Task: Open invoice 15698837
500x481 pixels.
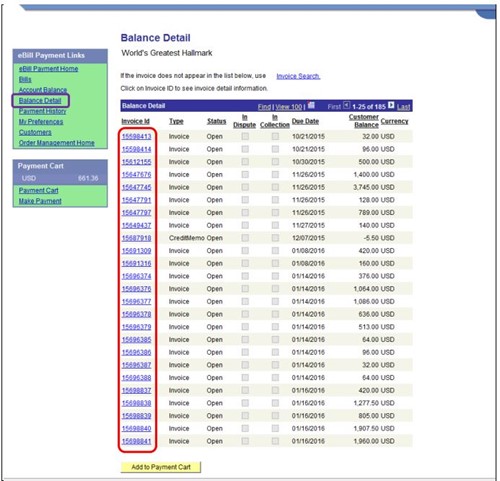Action: (136, 390)
